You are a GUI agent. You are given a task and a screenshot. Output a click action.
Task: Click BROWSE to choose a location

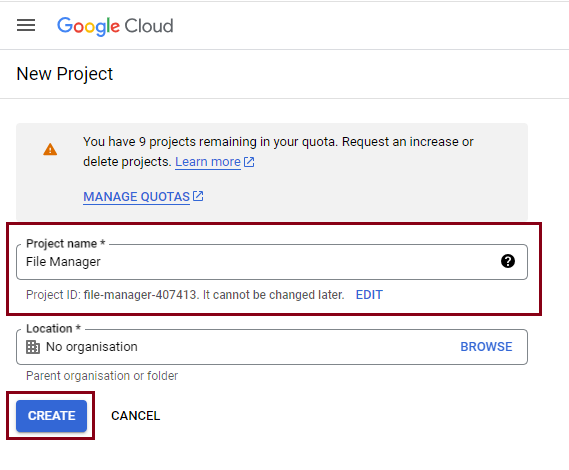click(486, 347)
